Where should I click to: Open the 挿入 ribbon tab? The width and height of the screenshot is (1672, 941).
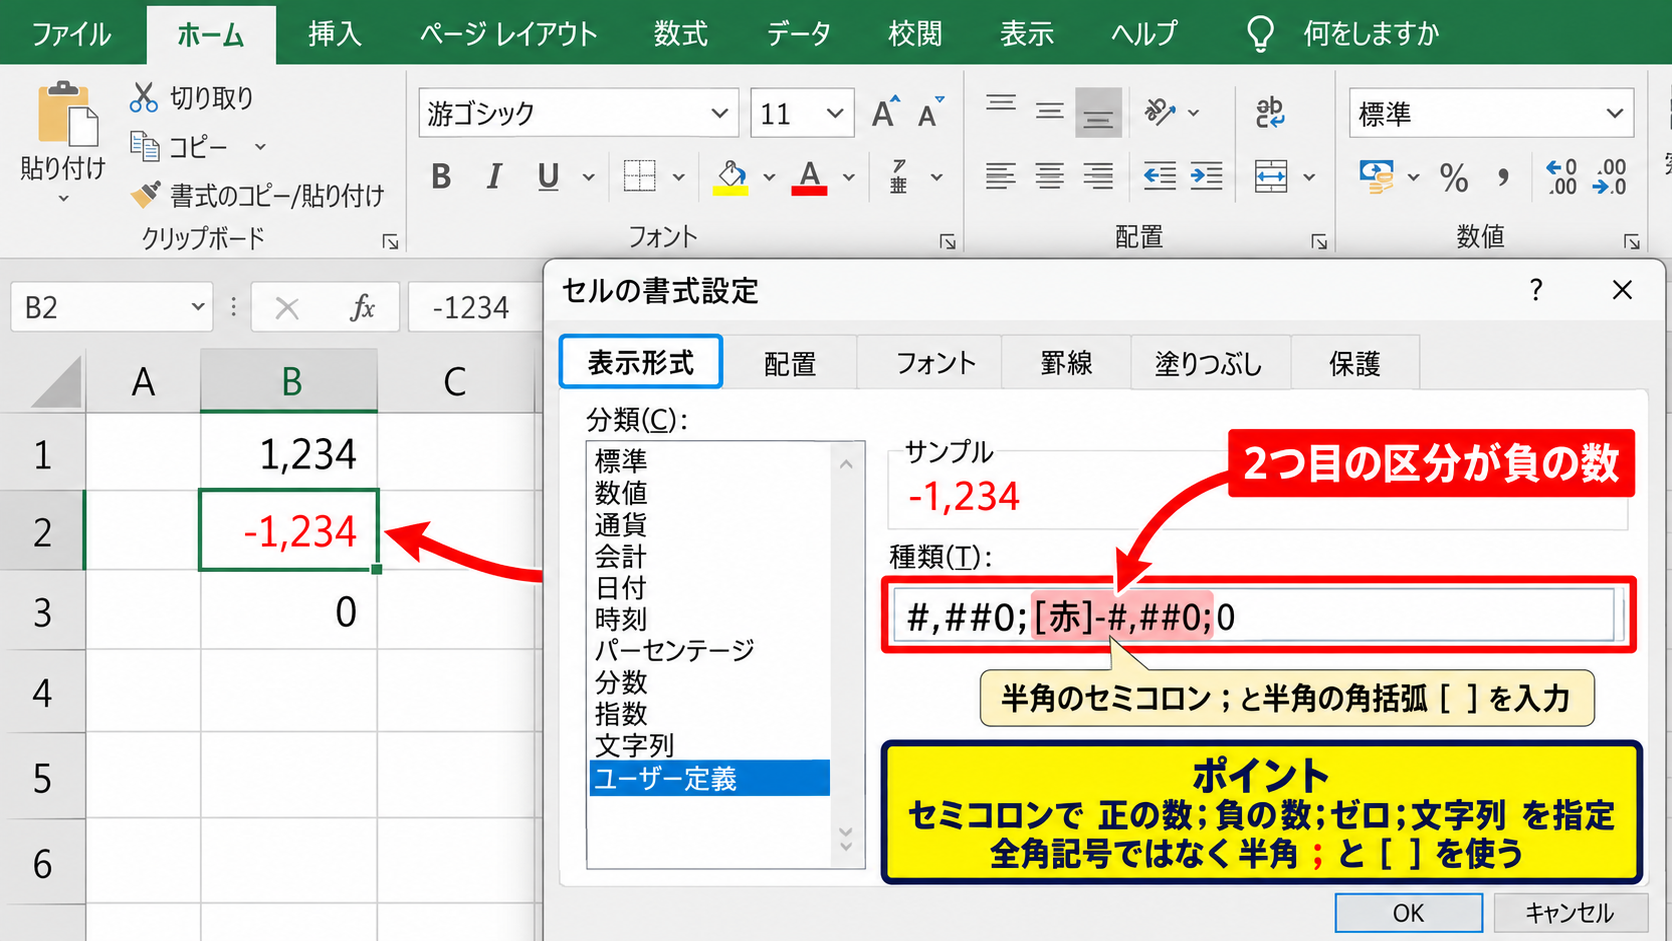334,33
